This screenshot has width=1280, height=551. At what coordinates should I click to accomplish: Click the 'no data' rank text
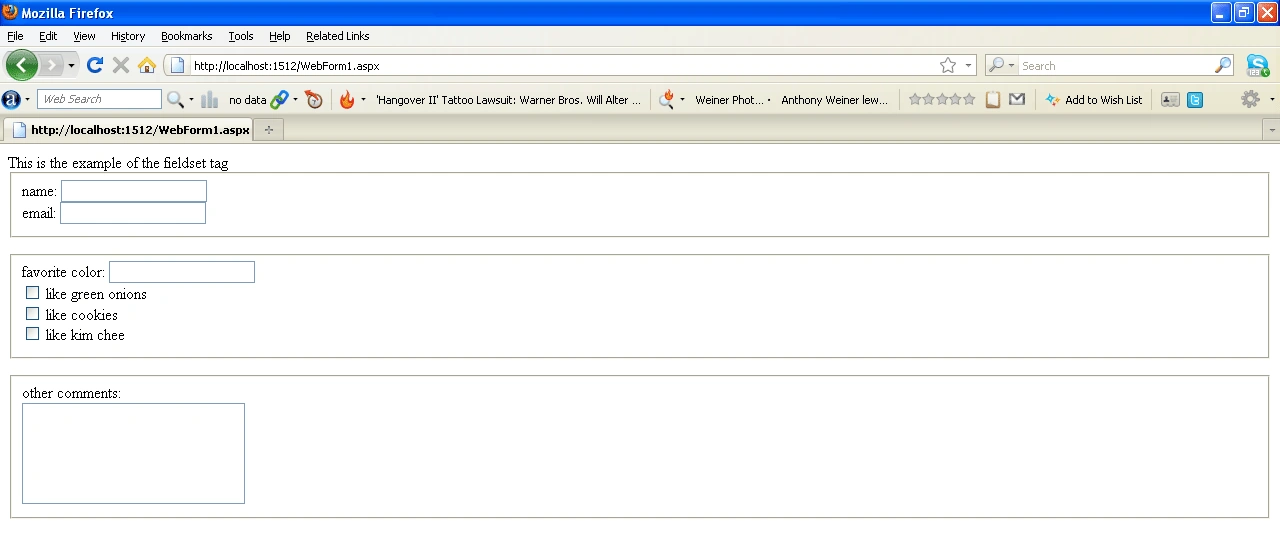pos(247,100)
